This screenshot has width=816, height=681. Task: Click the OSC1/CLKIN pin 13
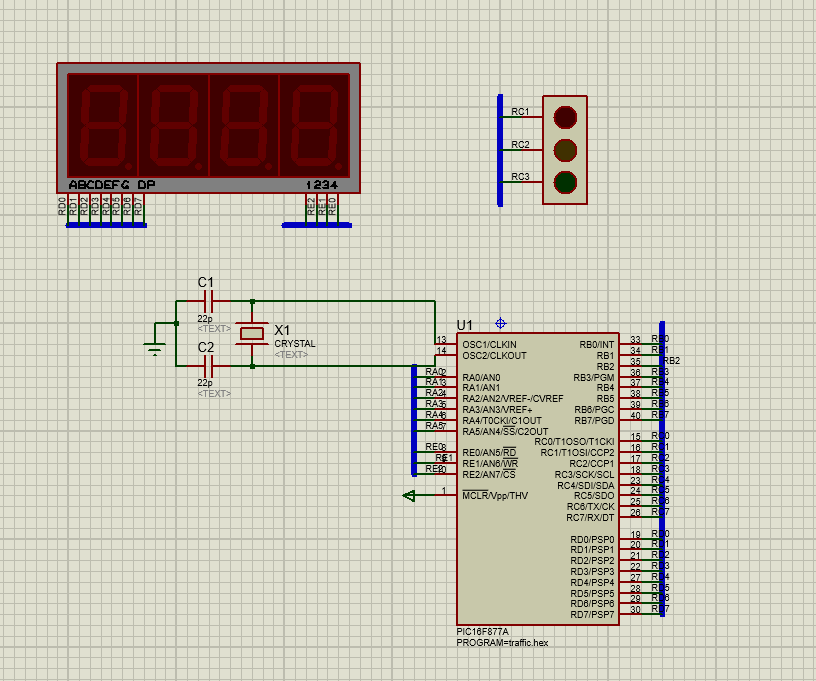(445, 344)
